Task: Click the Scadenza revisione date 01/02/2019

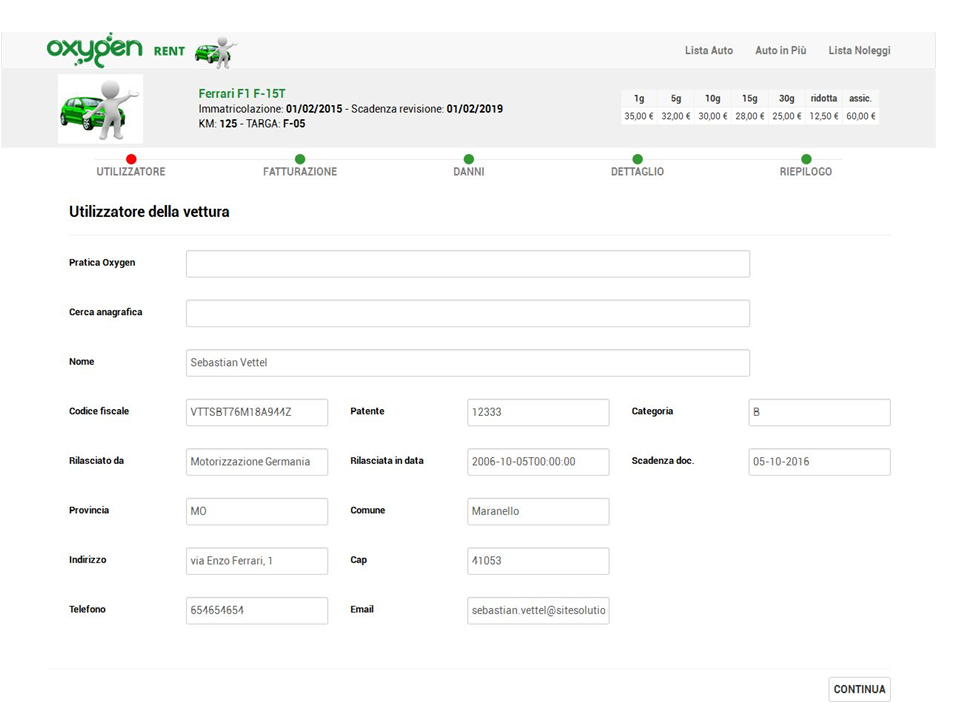Action: click(x=474, y=109)
